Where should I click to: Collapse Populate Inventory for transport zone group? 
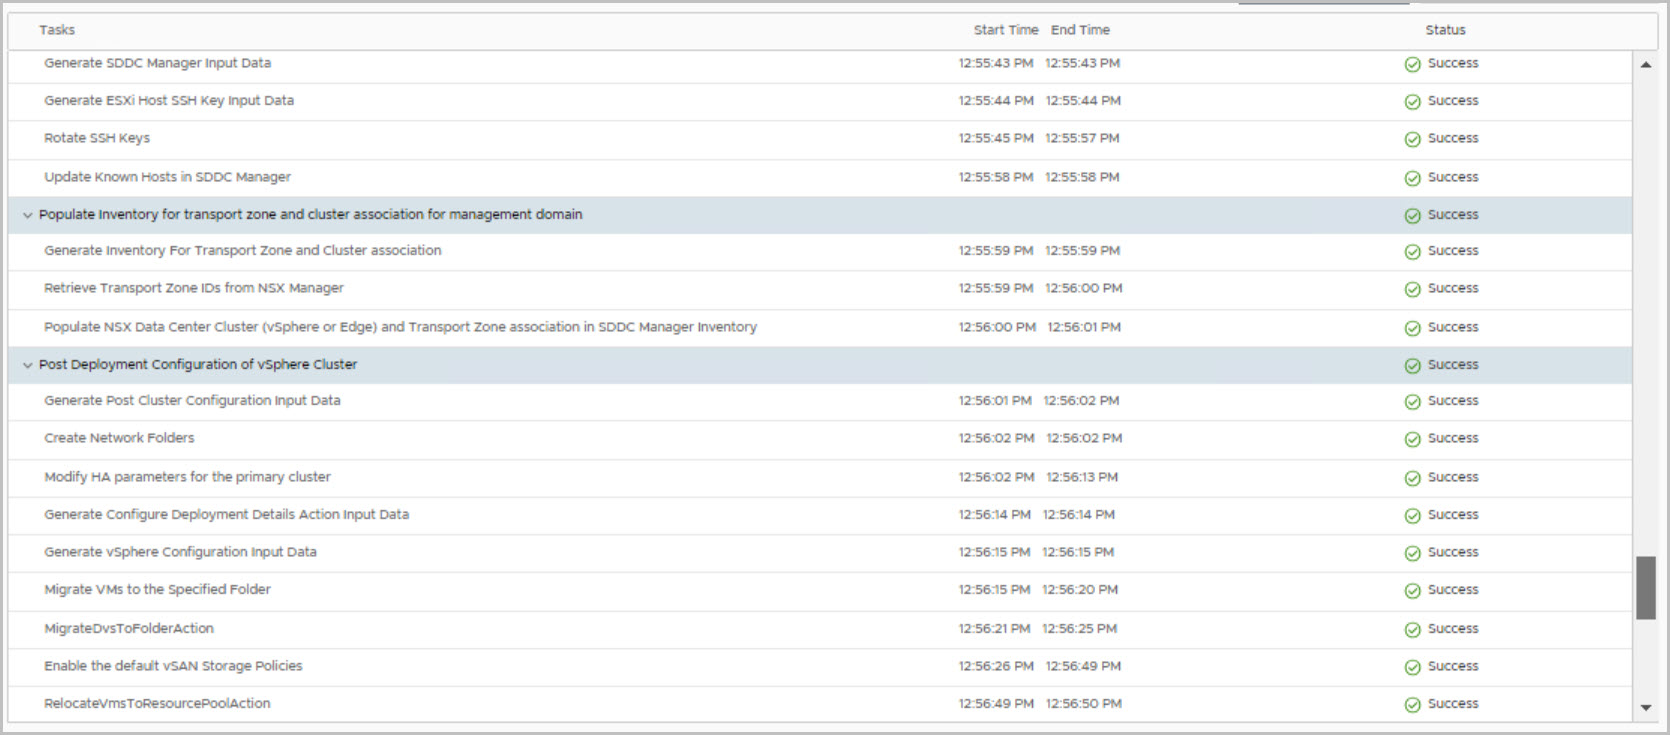pyautogui.click(x=28, y=215)
